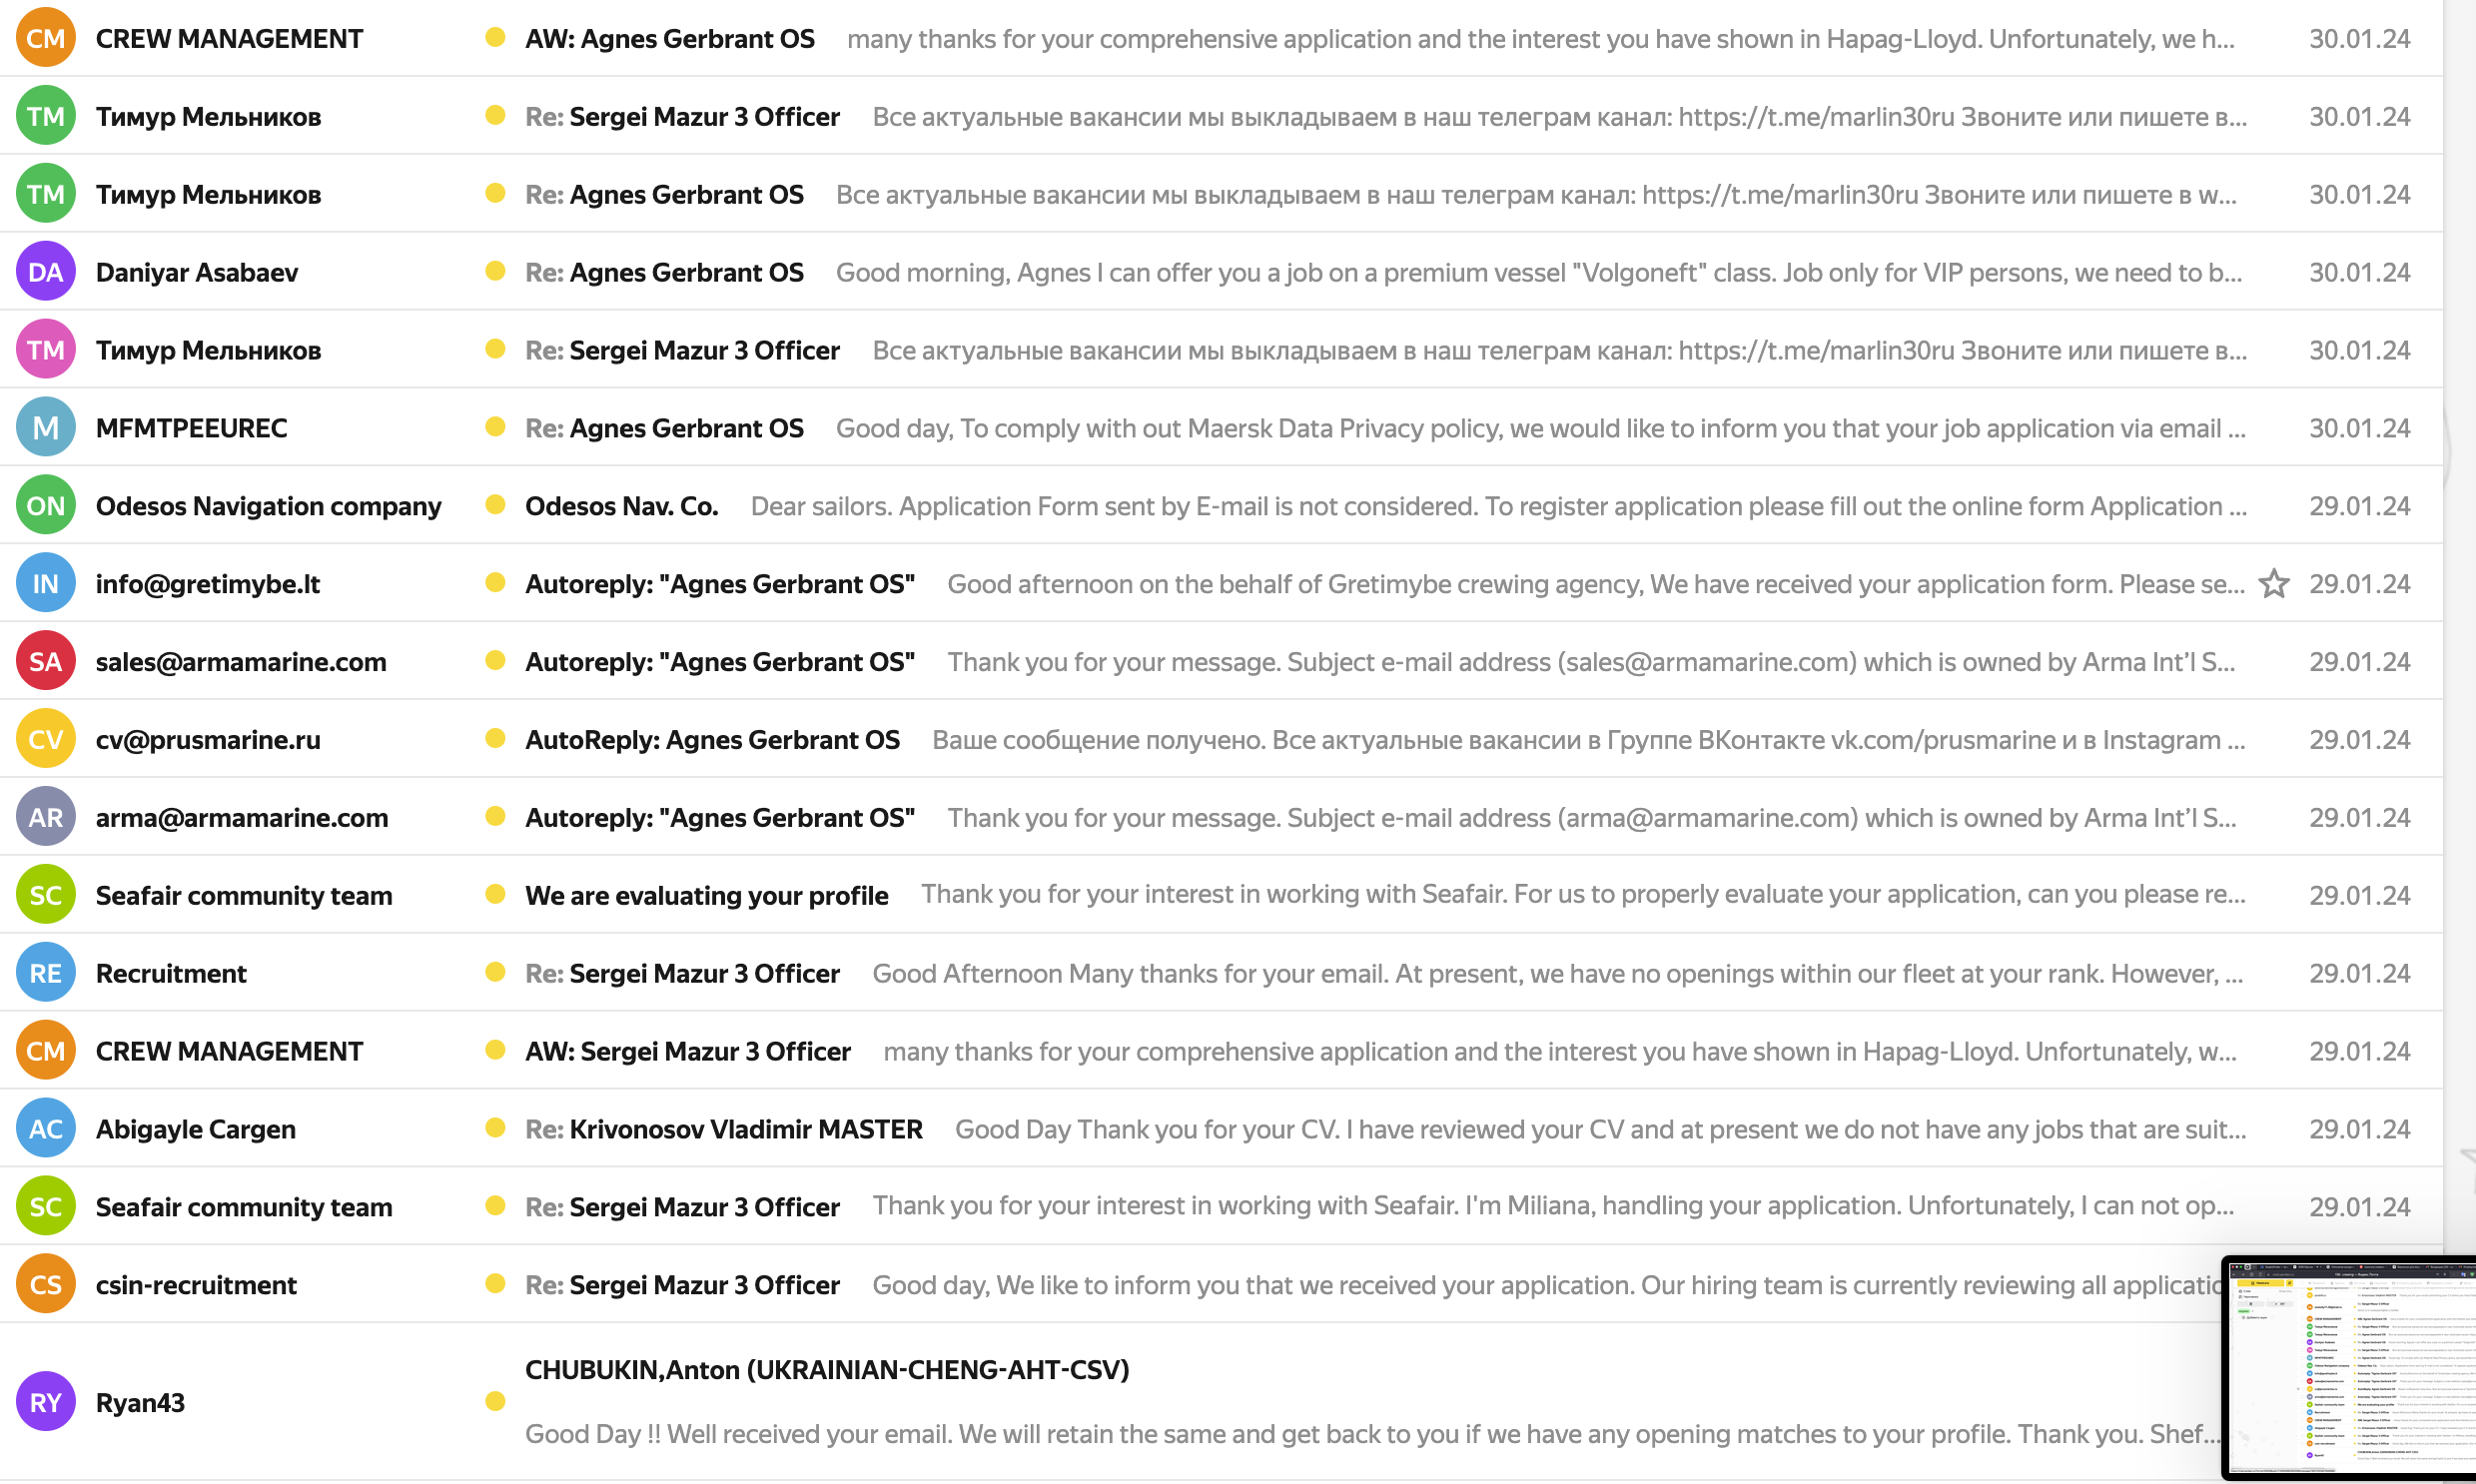
Task: Click the purple DA avatar of Daniyar Asabaev
Action: coord(46,272)
